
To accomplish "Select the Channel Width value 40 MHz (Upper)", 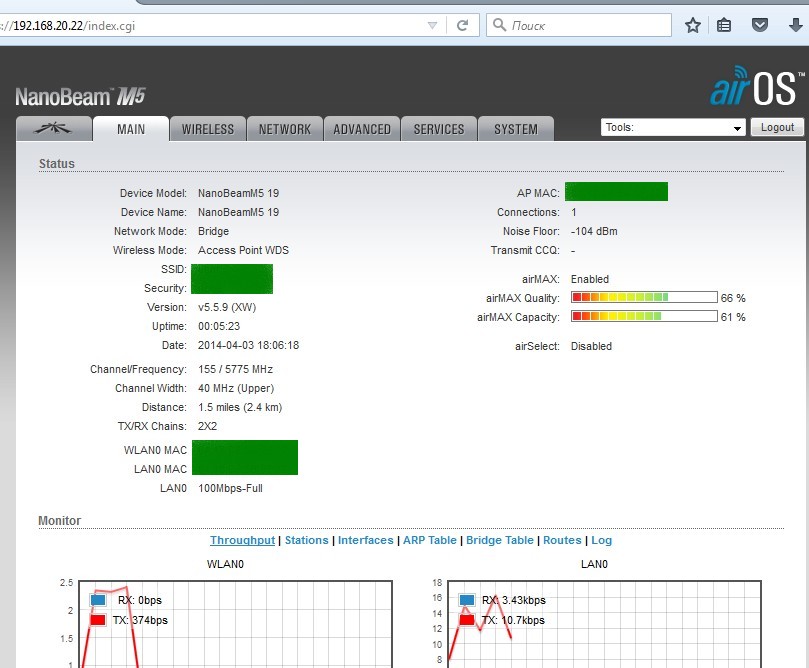I will [236, 388].
